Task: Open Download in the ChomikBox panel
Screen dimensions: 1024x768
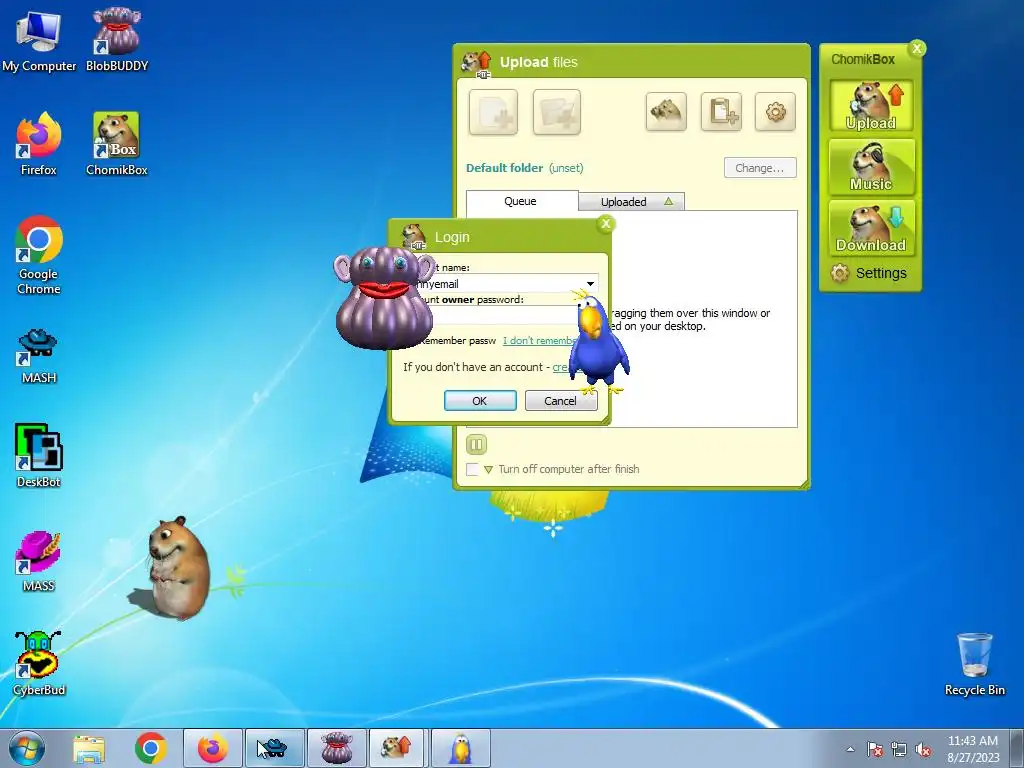Action: [x=871, y=228]
